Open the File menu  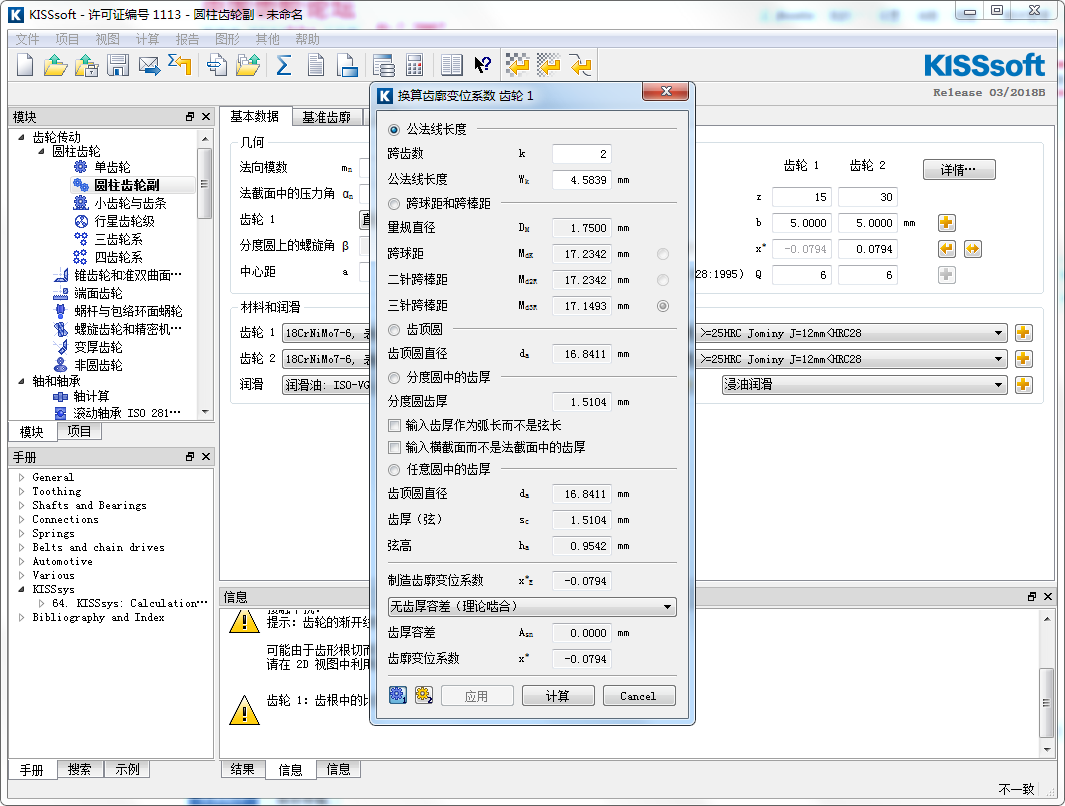tap(28, 39)
